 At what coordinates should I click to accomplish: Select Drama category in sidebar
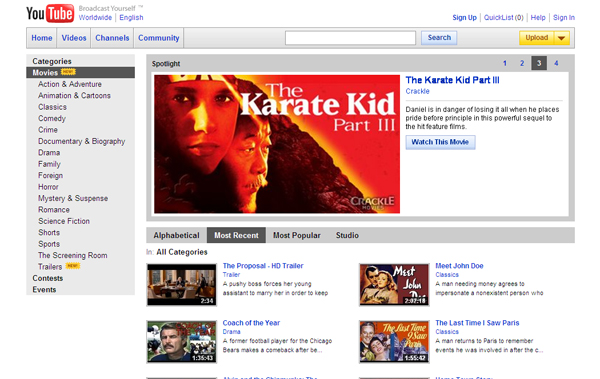(x=49, y=153)
